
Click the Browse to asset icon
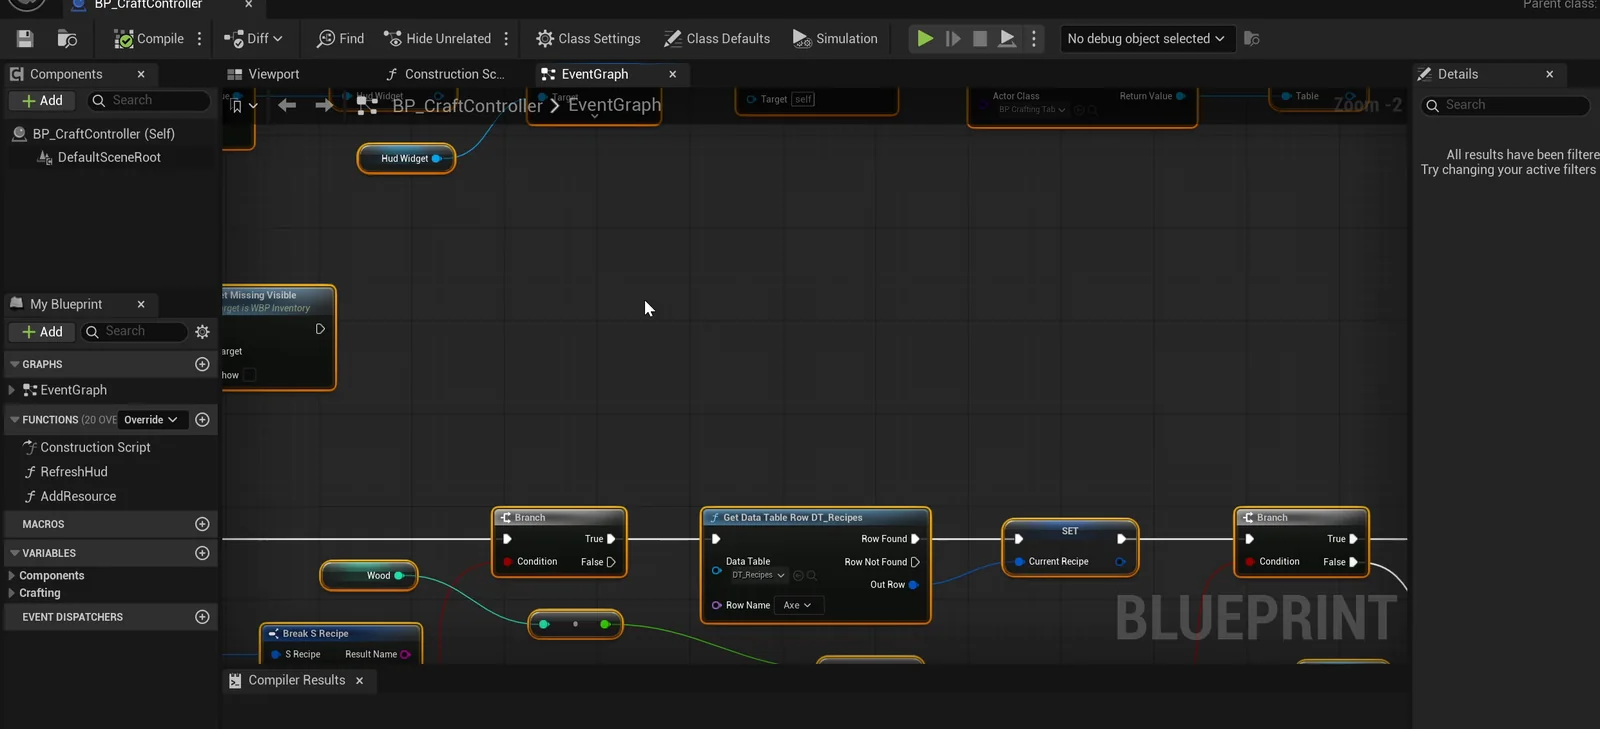(67, 39)
